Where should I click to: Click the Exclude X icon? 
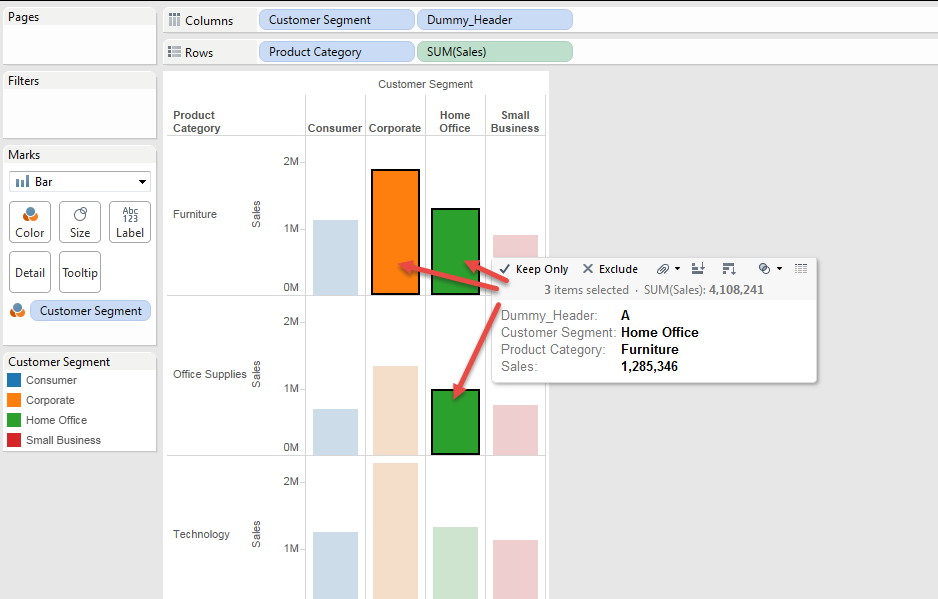click(588, 269)
